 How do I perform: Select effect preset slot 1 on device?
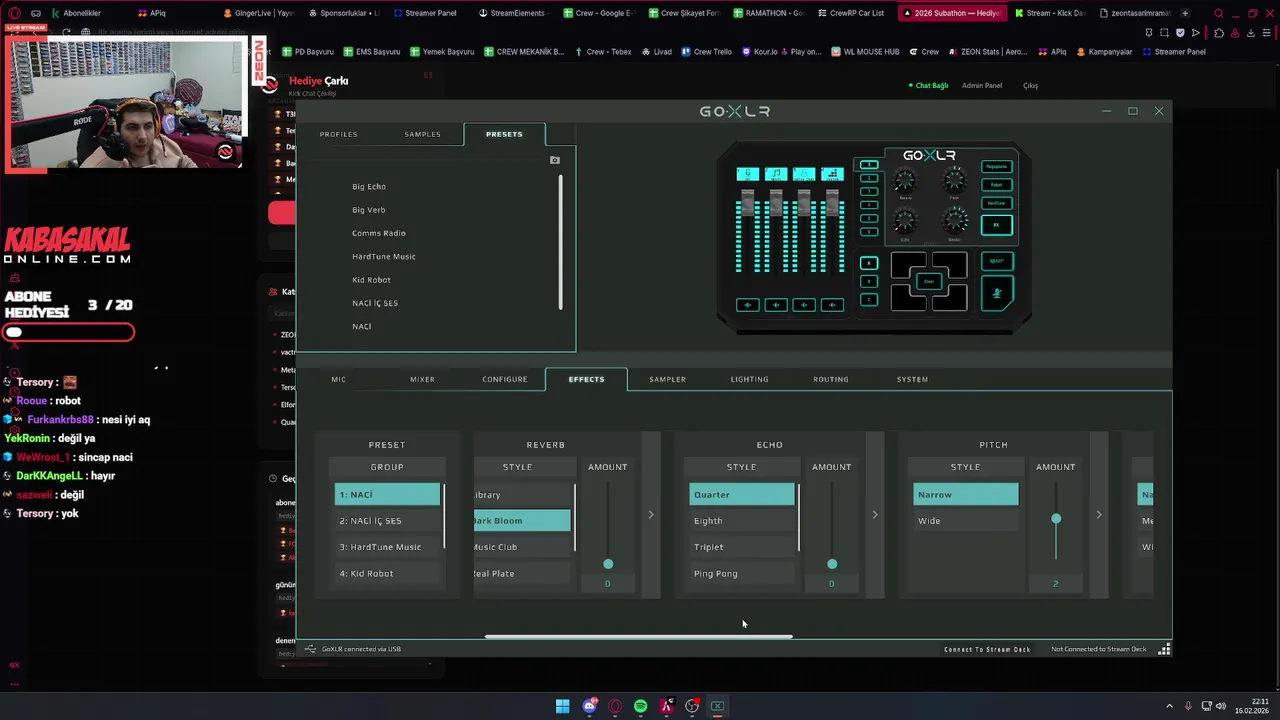coord(869,165)
